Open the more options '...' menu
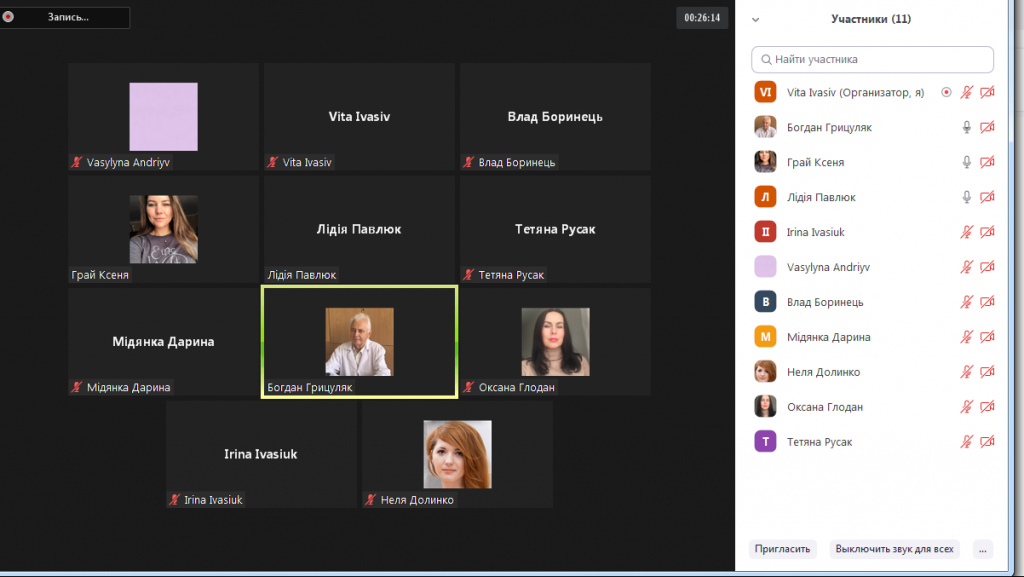Screen dimensions: 1024x577 982,549
